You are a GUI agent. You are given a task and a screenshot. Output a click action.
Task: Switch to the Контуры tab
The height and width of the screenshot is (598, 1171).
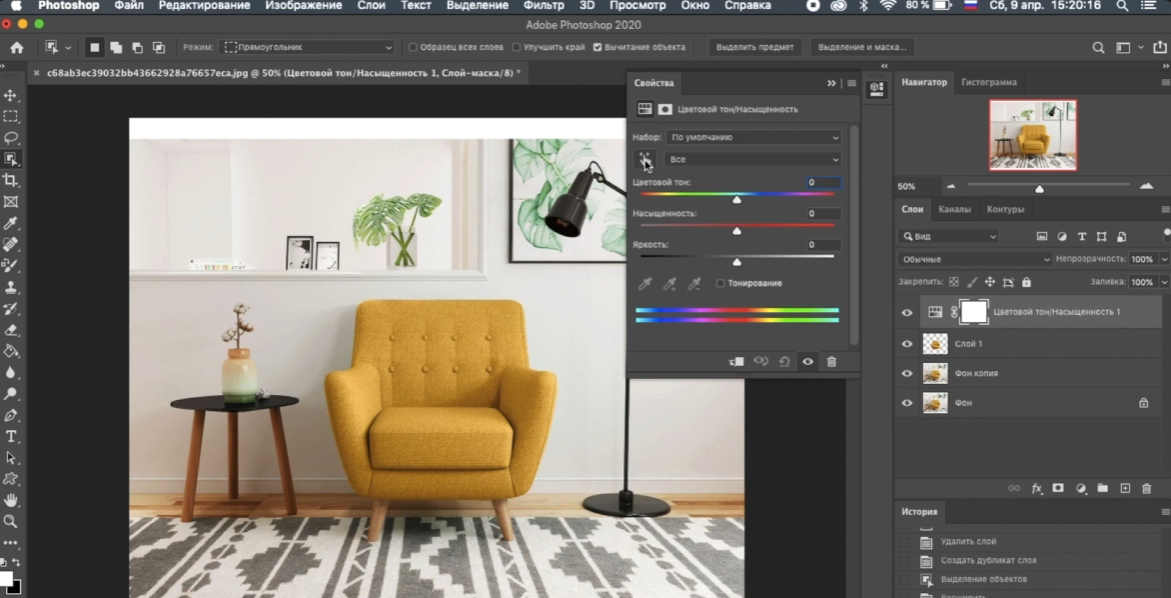1005,209
